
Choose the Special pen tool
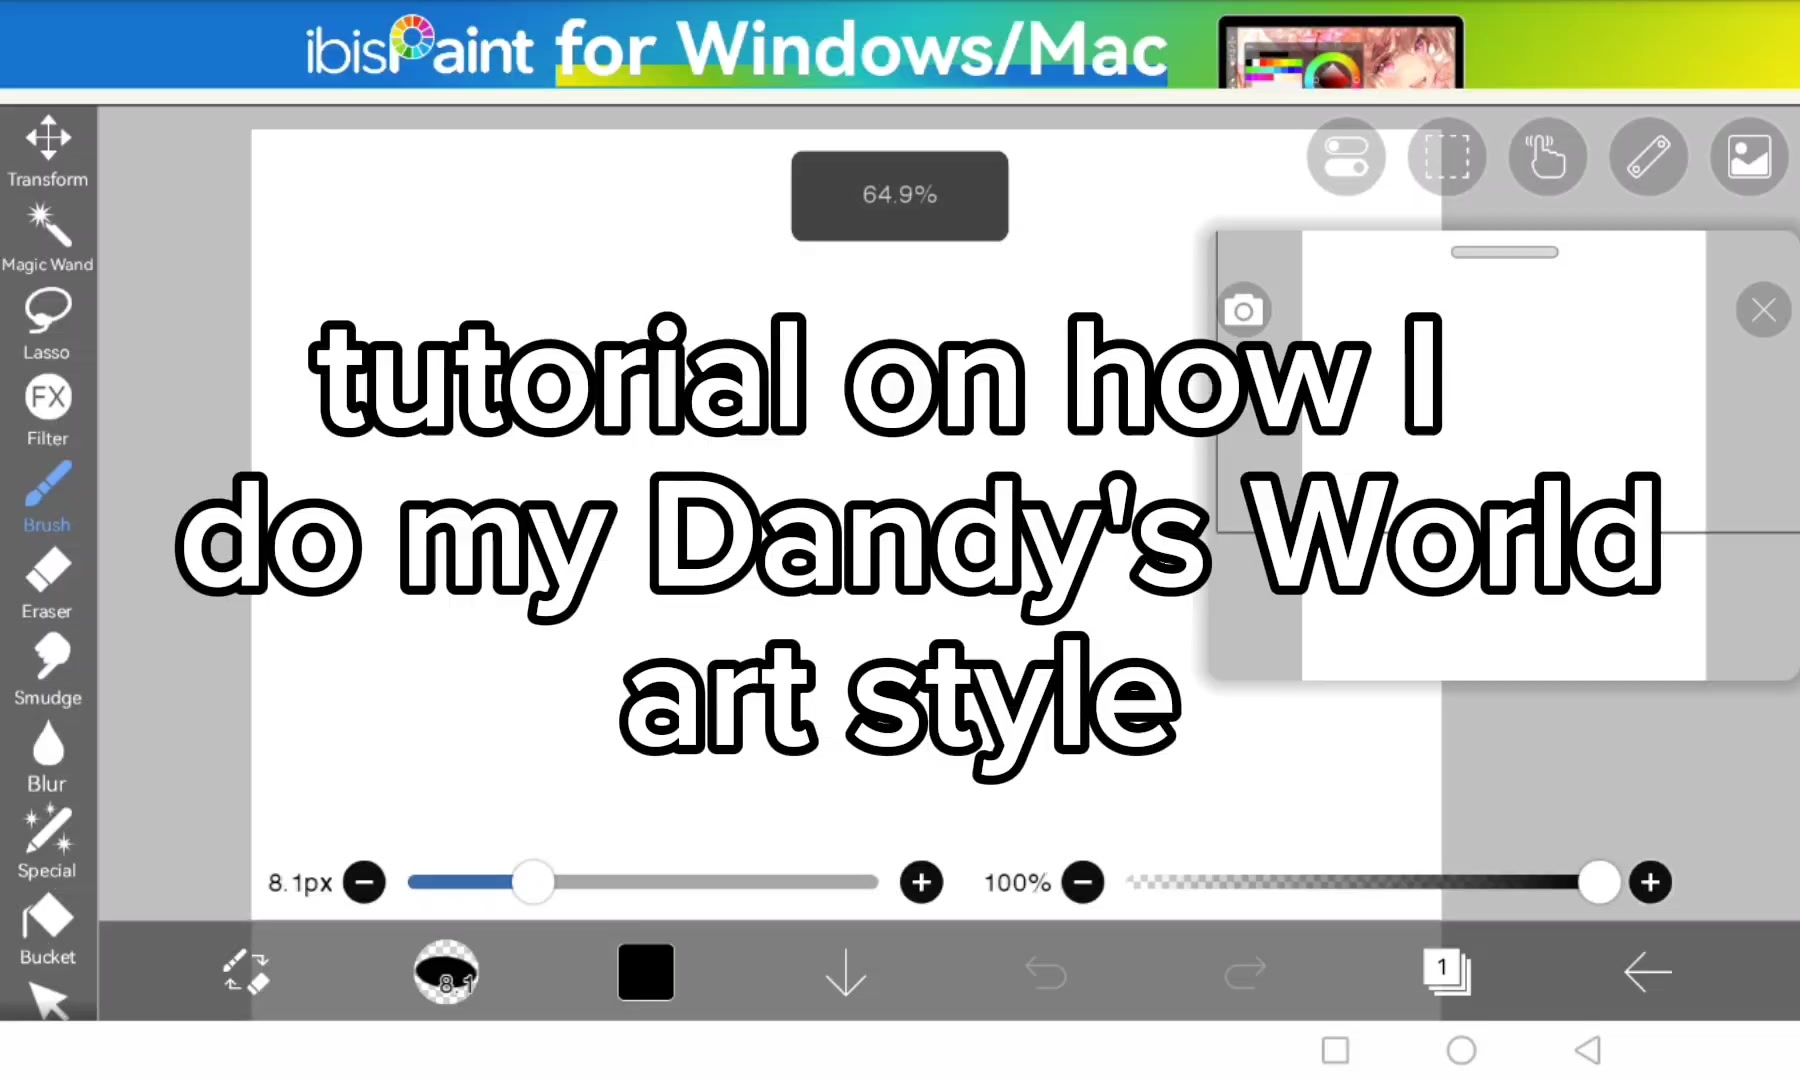[x=48, y=843]
